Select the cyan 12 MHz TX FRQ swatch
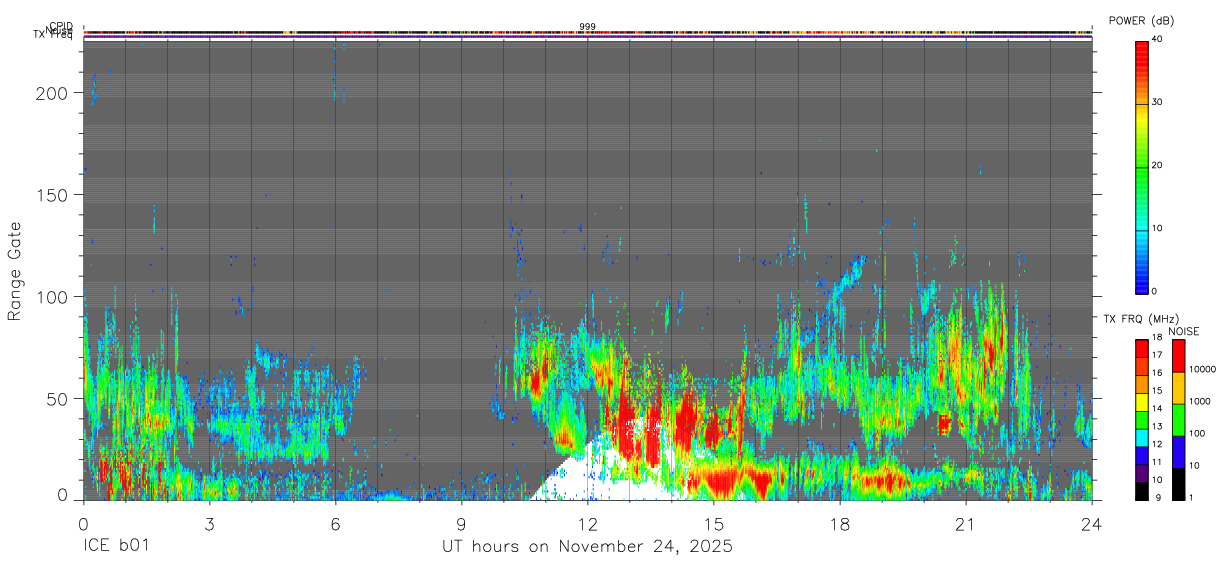This screenshot has width=1228, height=567. [x=1142, y=438]
